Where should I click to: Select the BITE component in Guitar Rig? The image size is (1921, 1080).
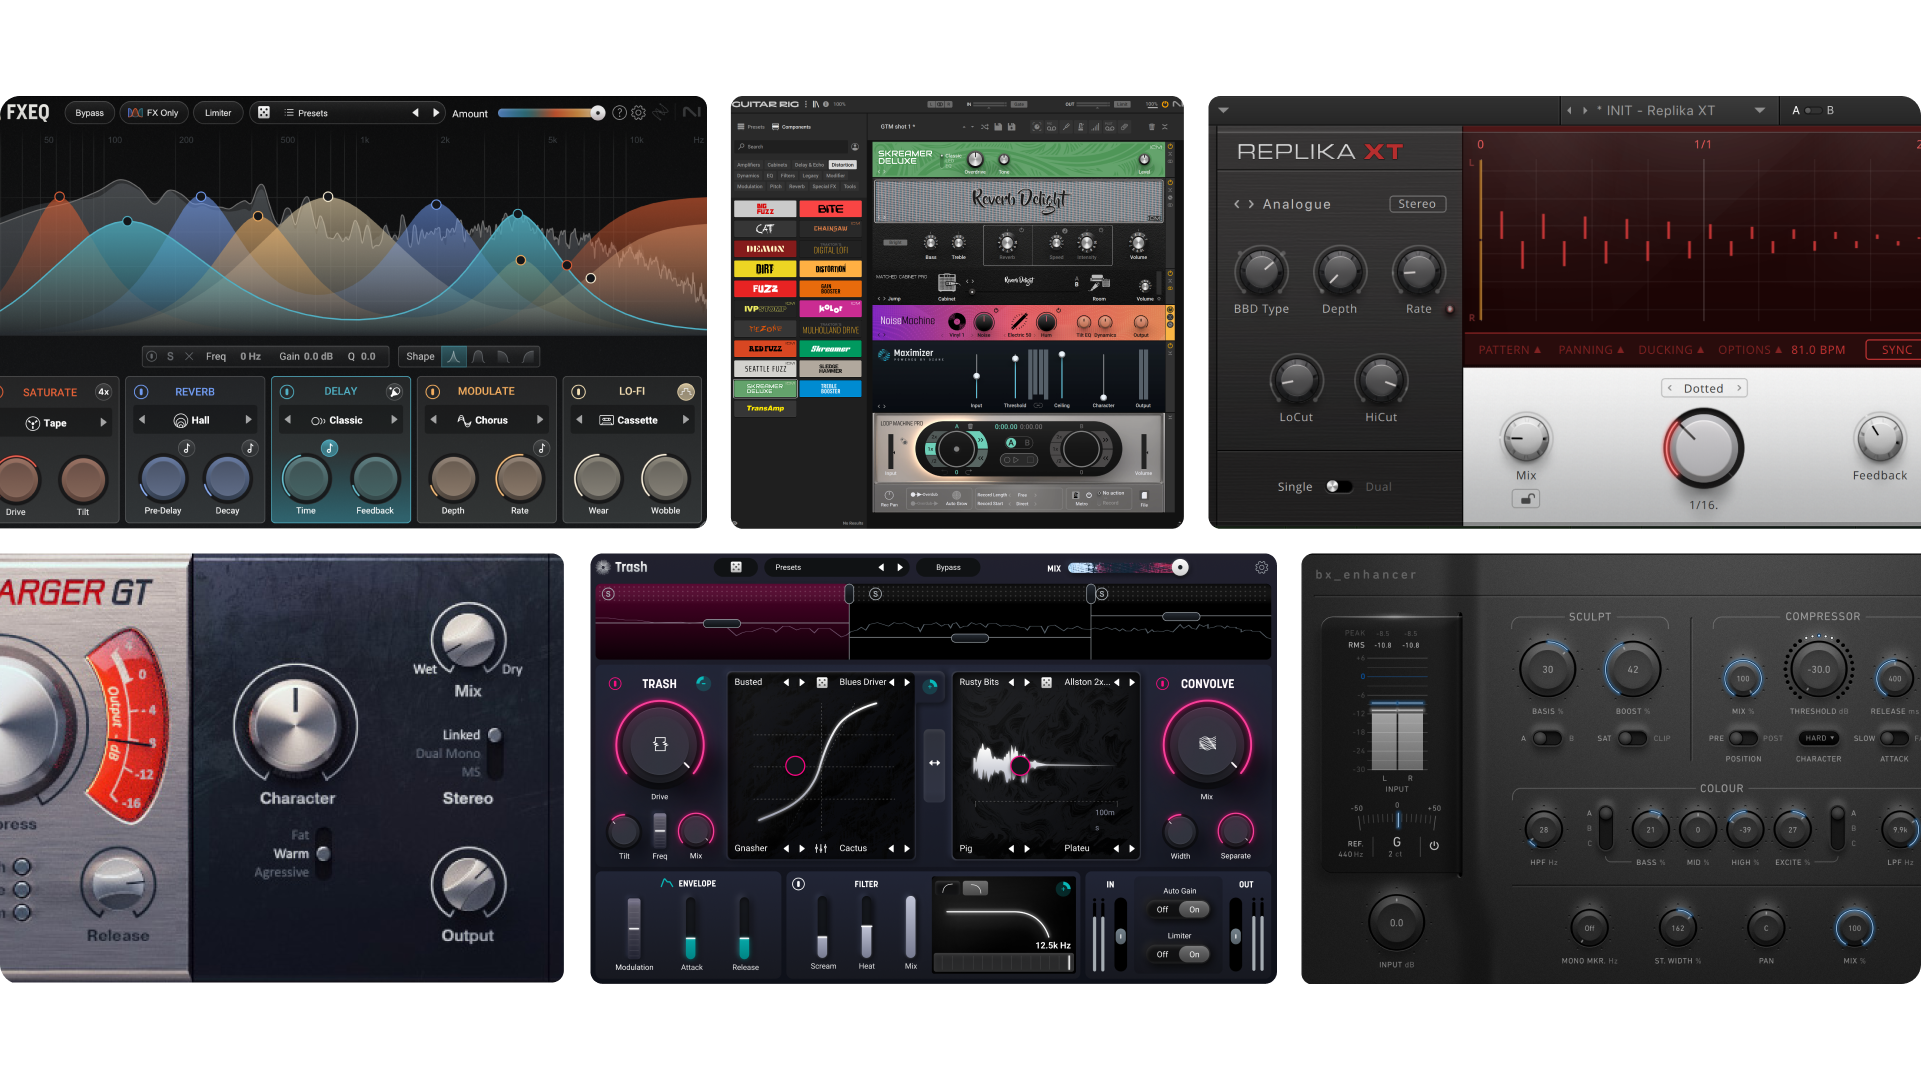830,209
